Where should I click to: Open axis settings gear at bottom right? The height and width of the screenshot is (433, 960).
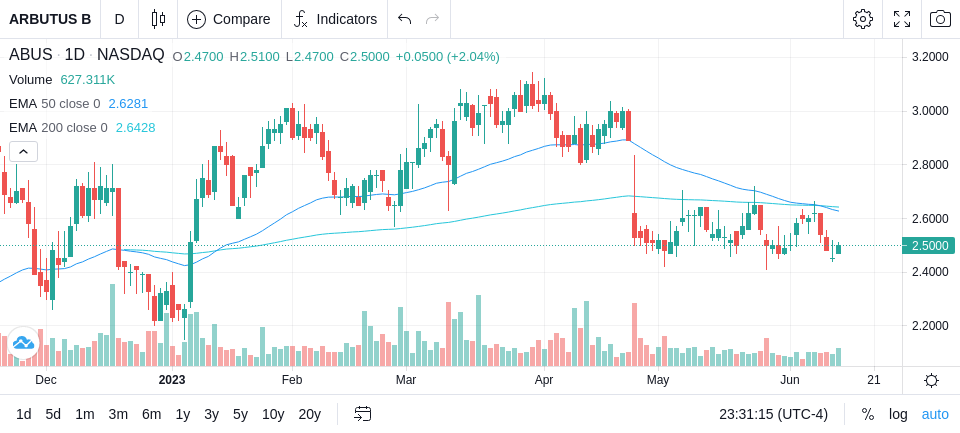pyautogui.click(x=931, y=380)
